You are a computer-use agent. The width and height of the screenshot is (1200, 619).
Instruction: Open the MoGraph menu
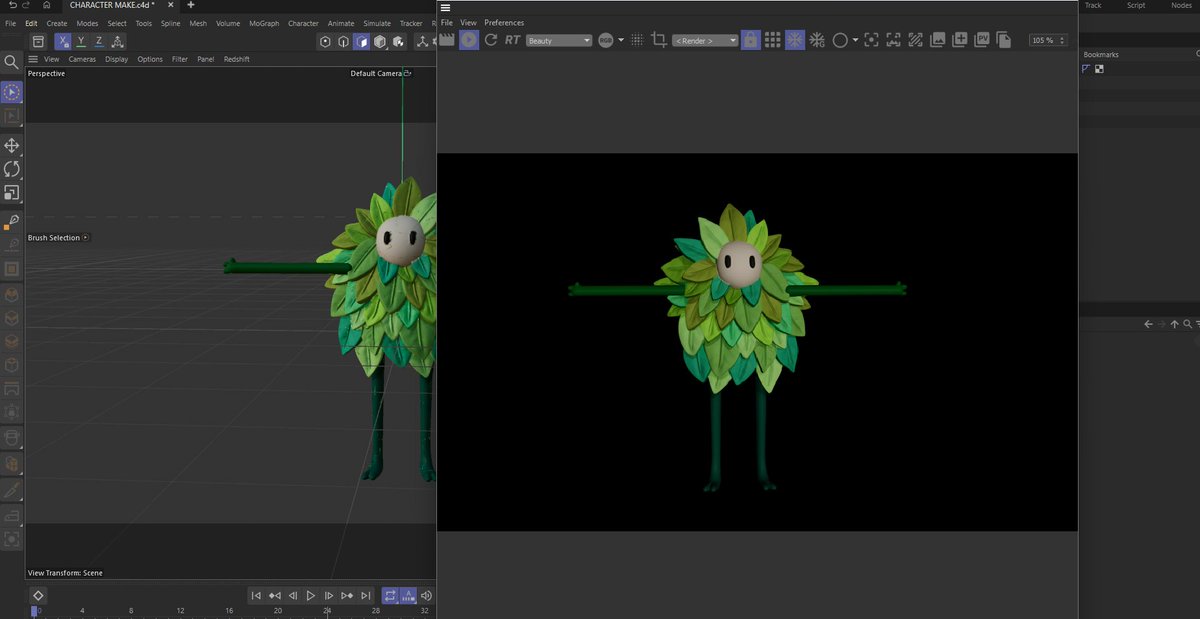click(x=264, y=23)
